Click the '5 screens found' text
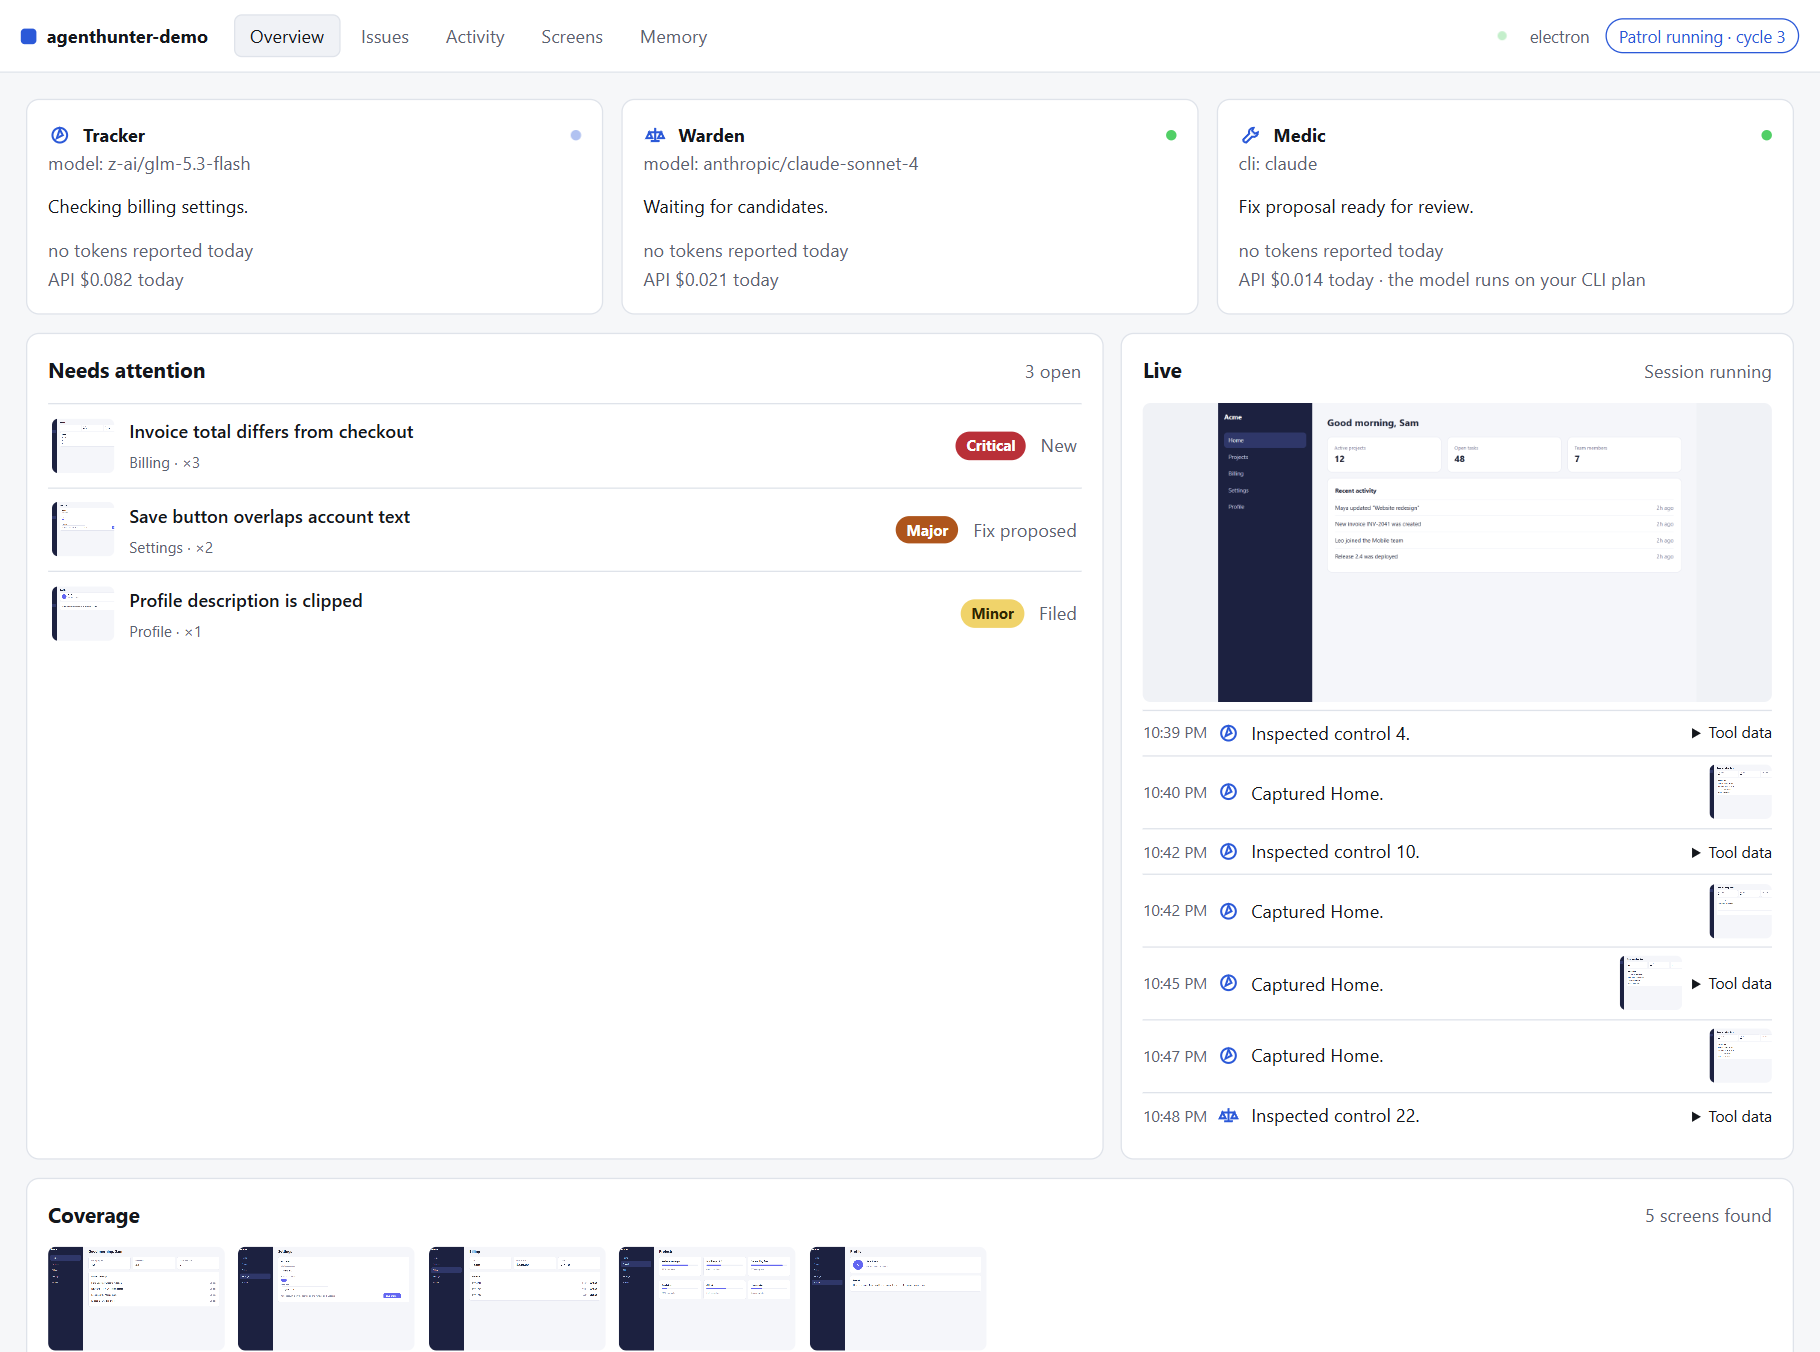 (1708, 1216)
